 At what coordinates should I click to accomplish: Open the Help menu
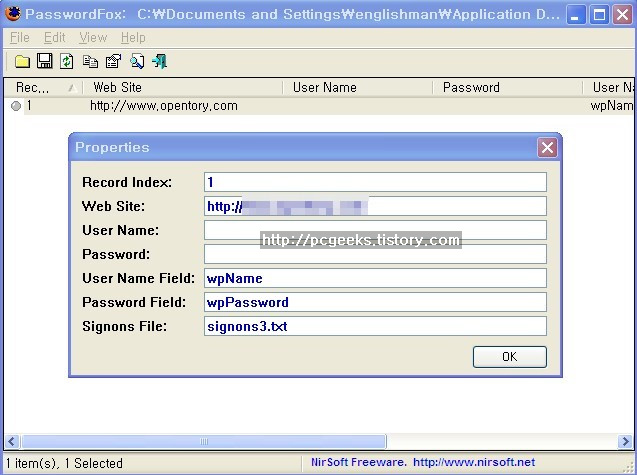[x=133, y=38]
